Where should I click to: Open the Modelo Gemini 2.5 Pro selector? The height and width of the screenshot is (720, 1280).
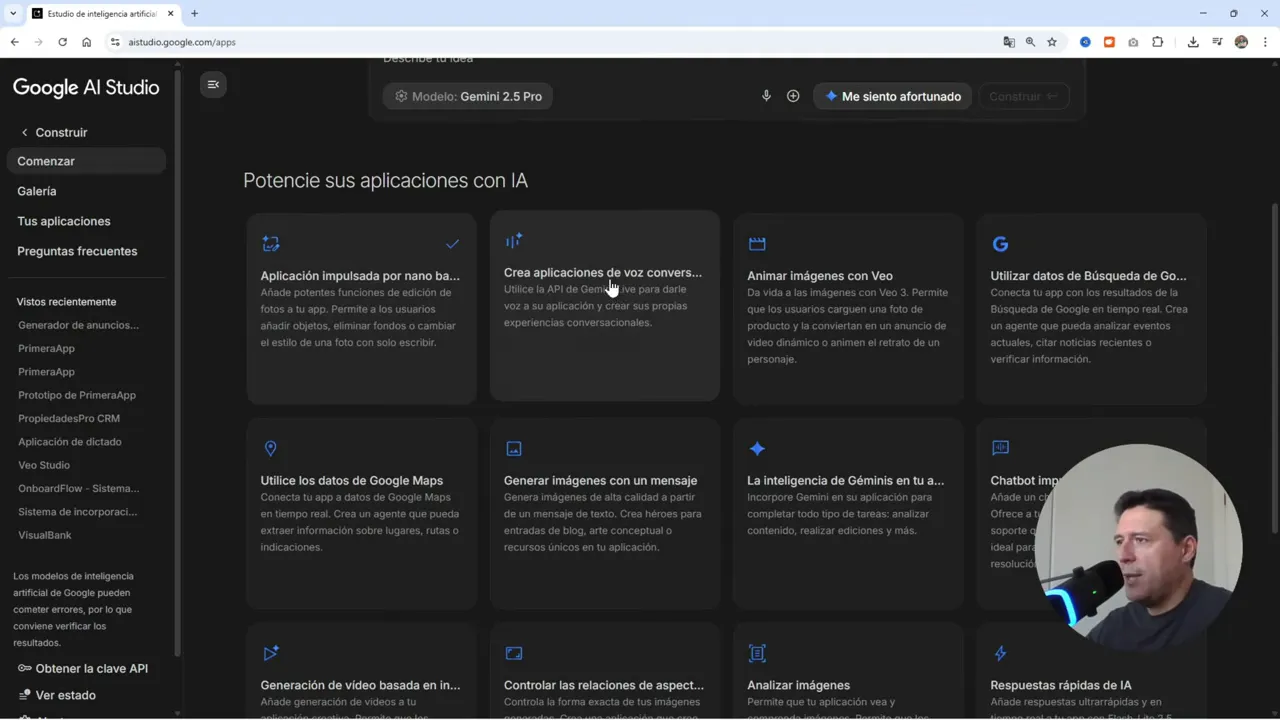[467, 96]
